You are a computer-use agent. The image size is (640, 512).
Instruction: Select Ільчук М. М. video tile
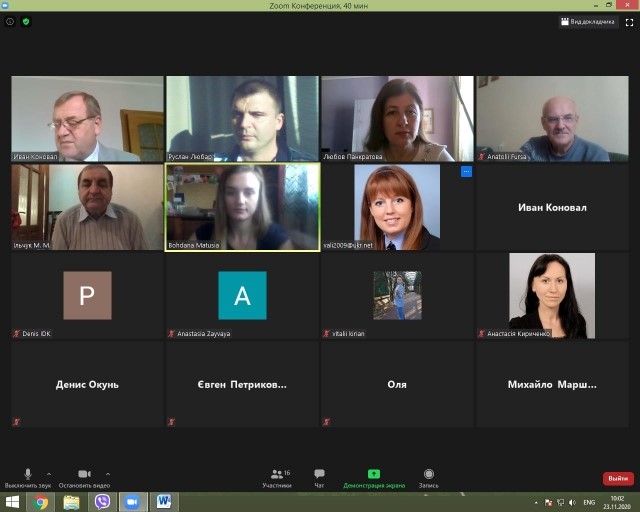point(87,207)
